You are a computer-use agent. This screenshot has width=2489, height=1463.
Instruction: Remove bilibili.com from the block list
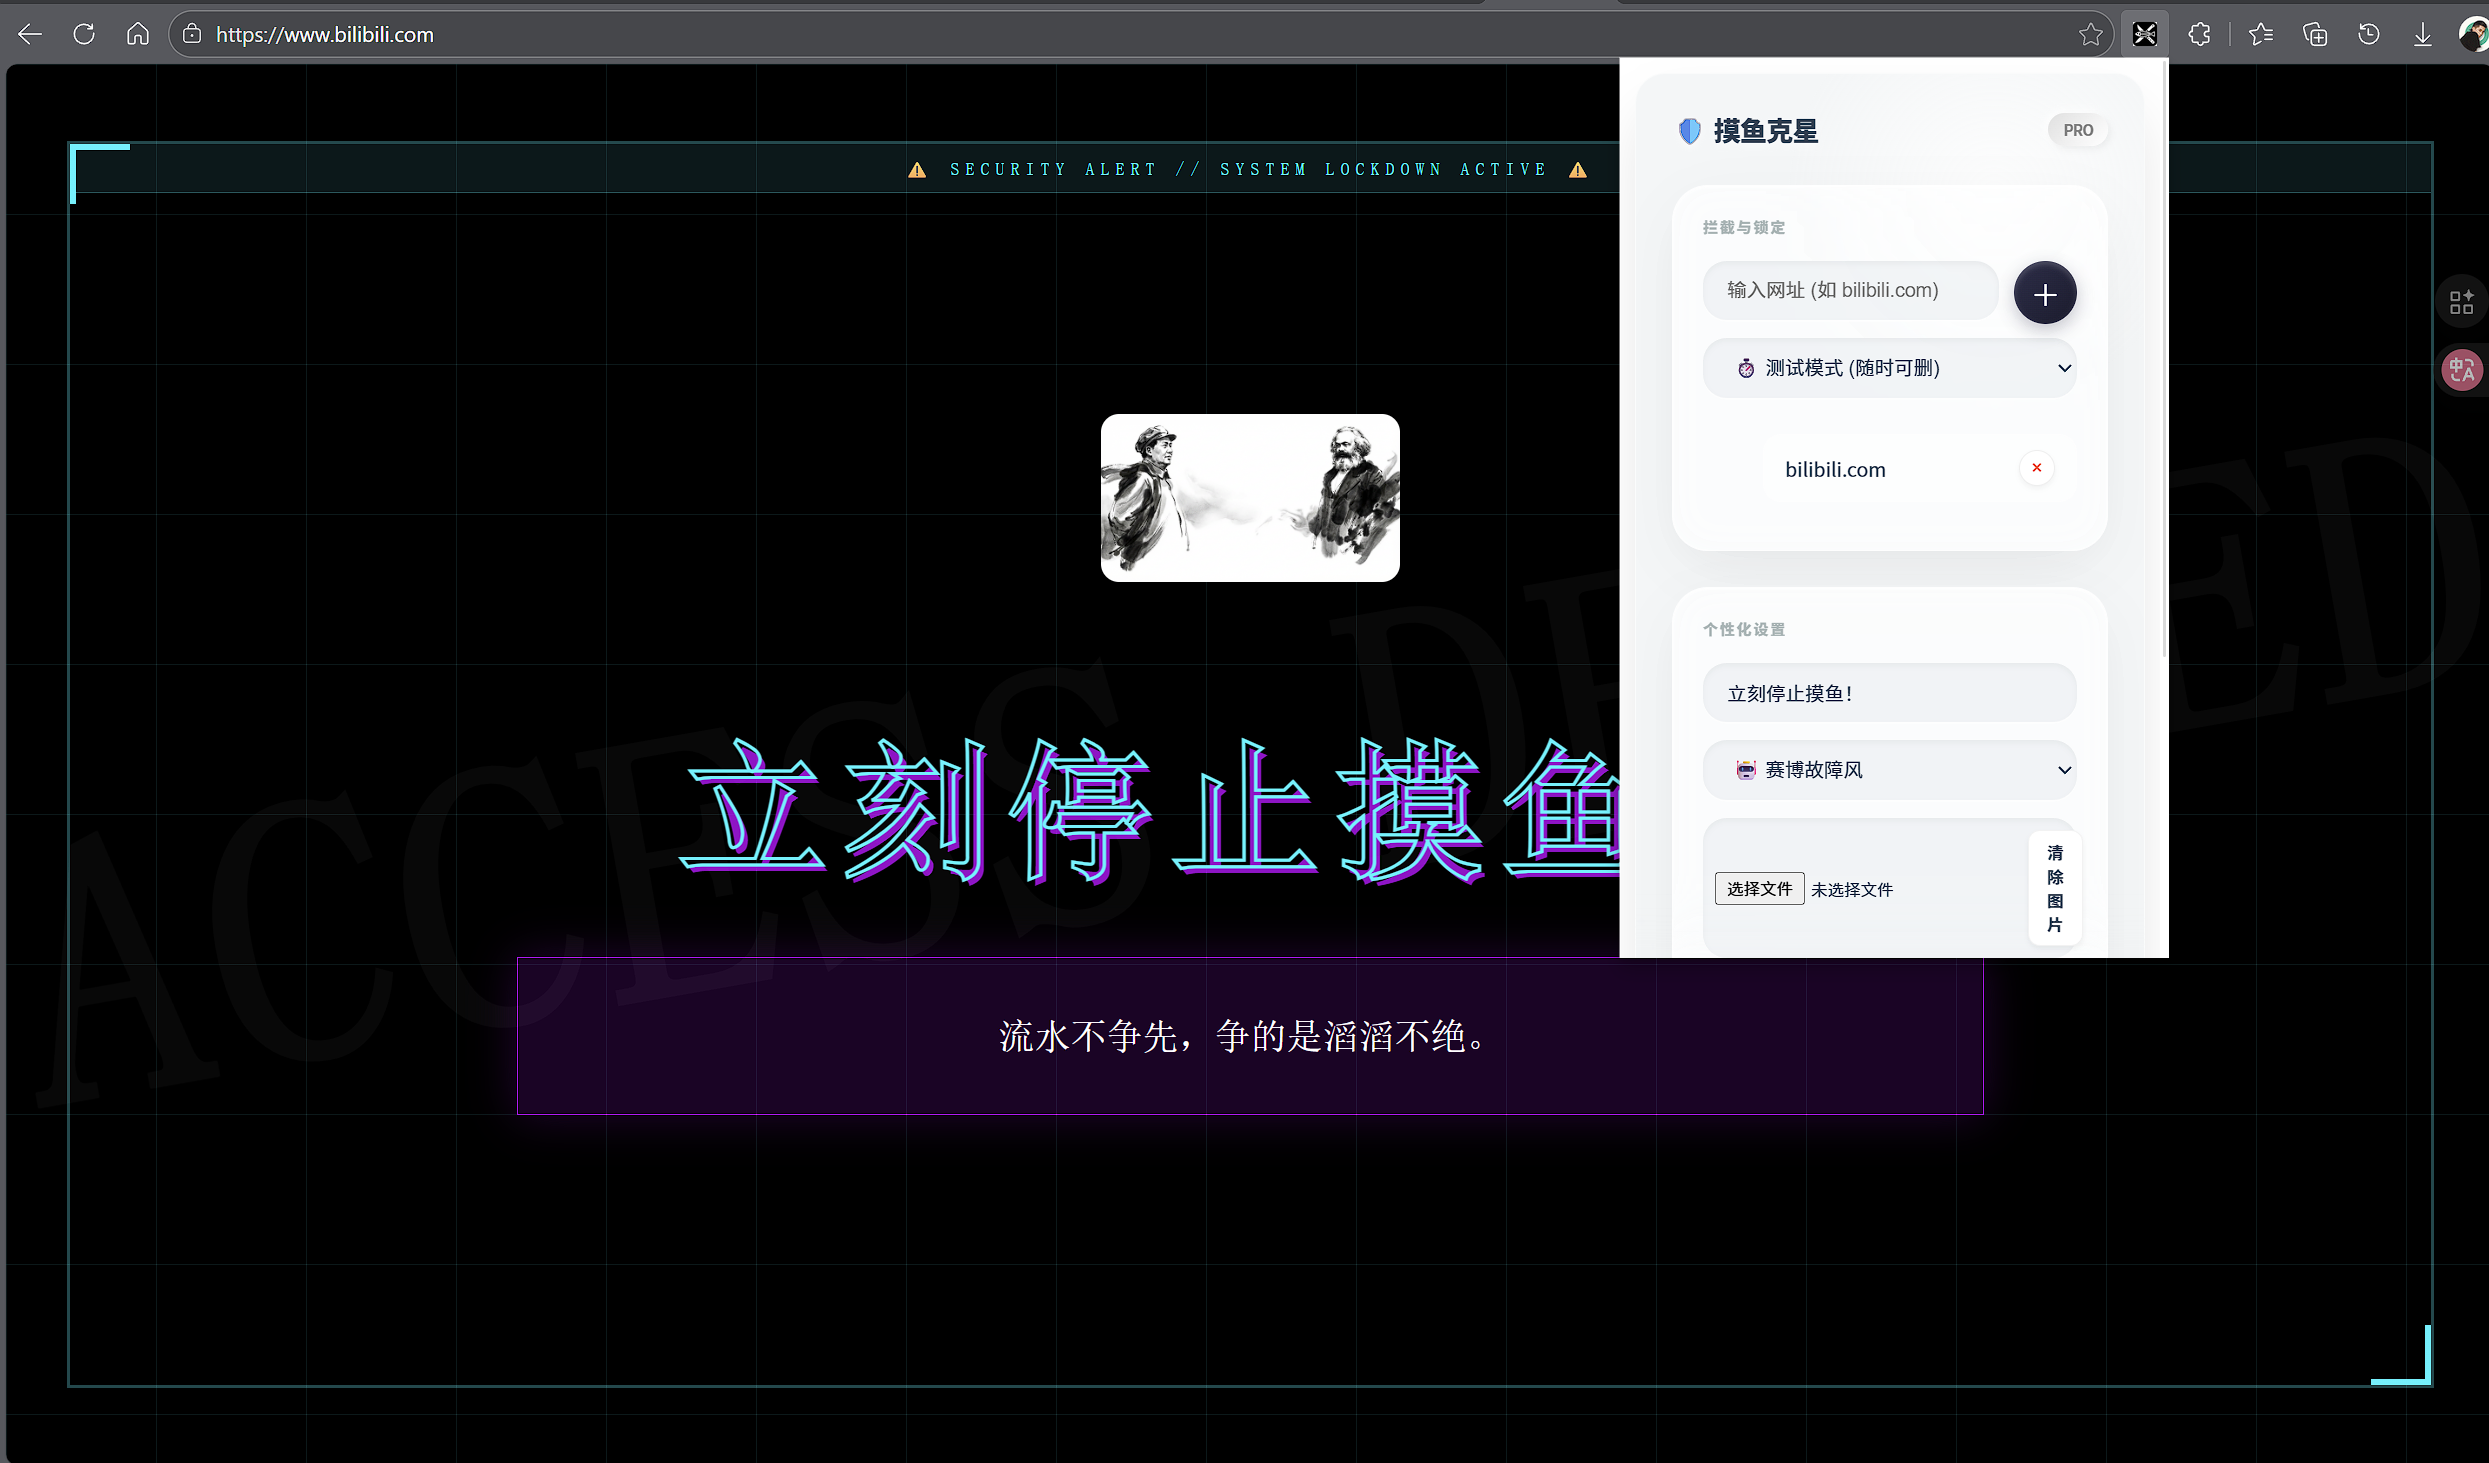click(x=2036, y=467)
